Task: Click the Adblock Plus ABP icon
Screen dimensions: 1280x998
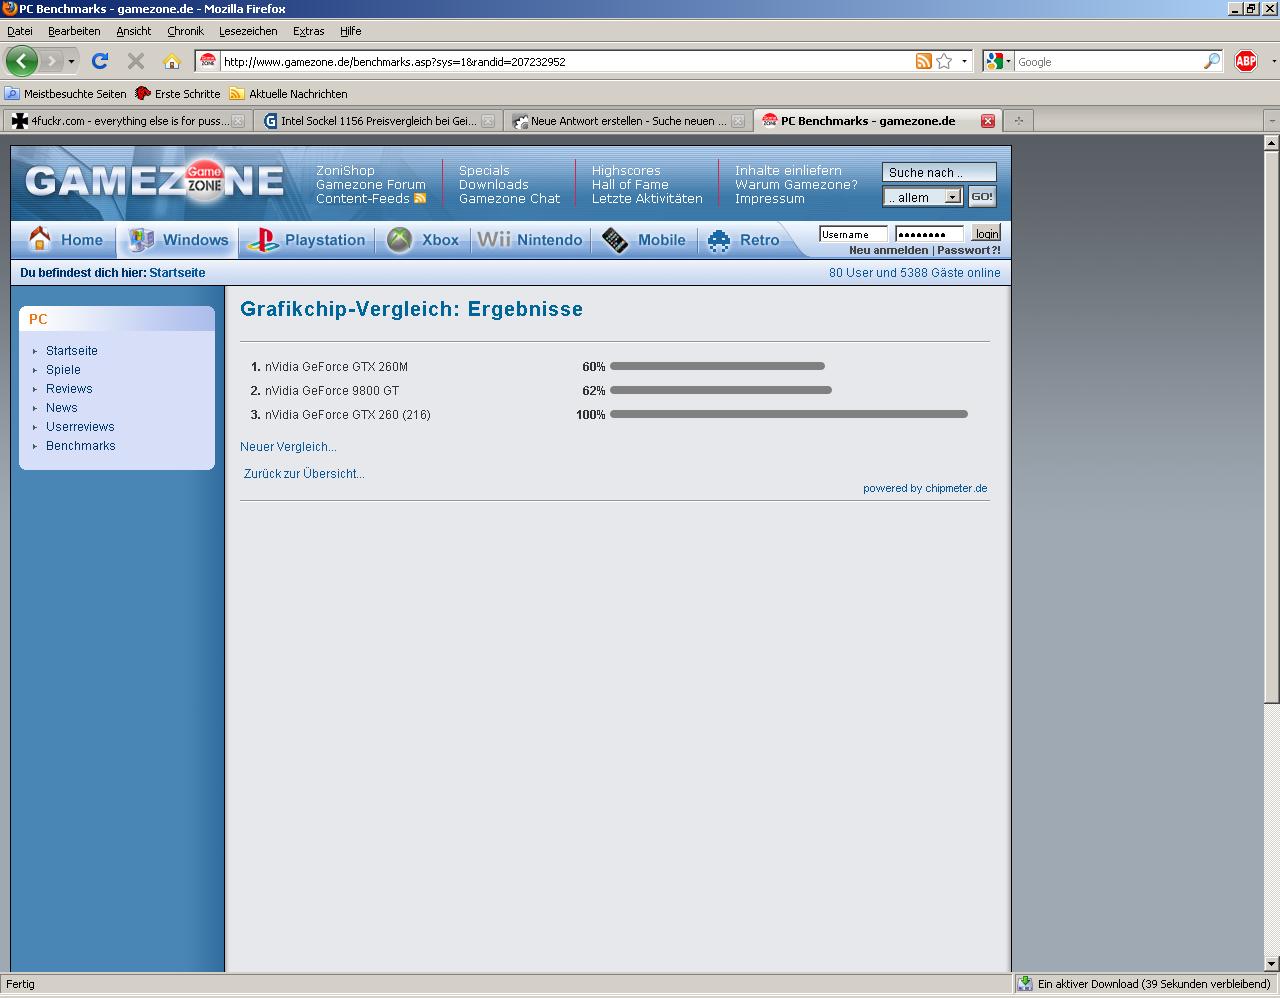Action: pyautogui.click(x=1245, y=61)
